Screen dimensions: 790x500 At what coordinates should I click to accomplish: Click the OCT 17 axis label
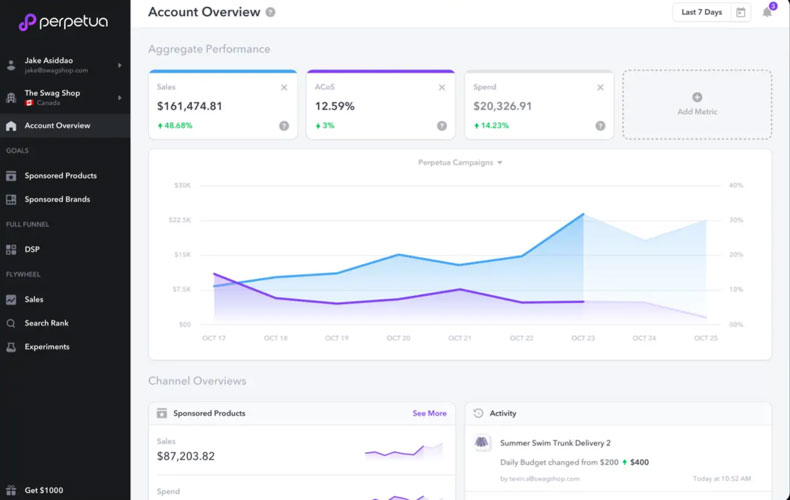(214, 338)
